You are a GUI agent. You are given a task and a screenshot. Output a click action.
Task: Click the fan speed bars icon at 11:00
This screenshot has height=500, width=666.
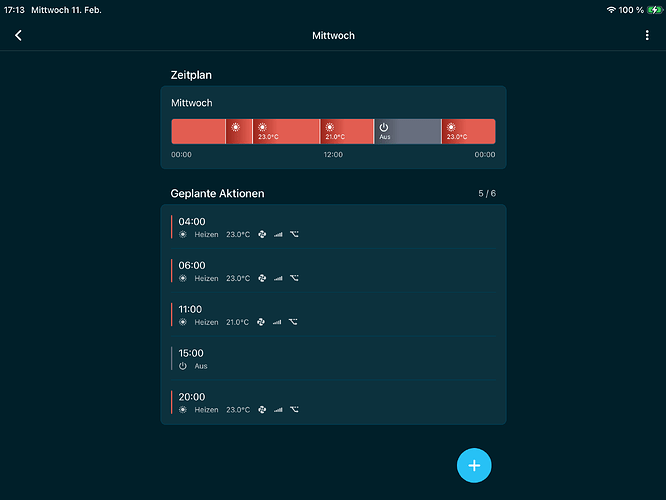[x=278, y=322]
